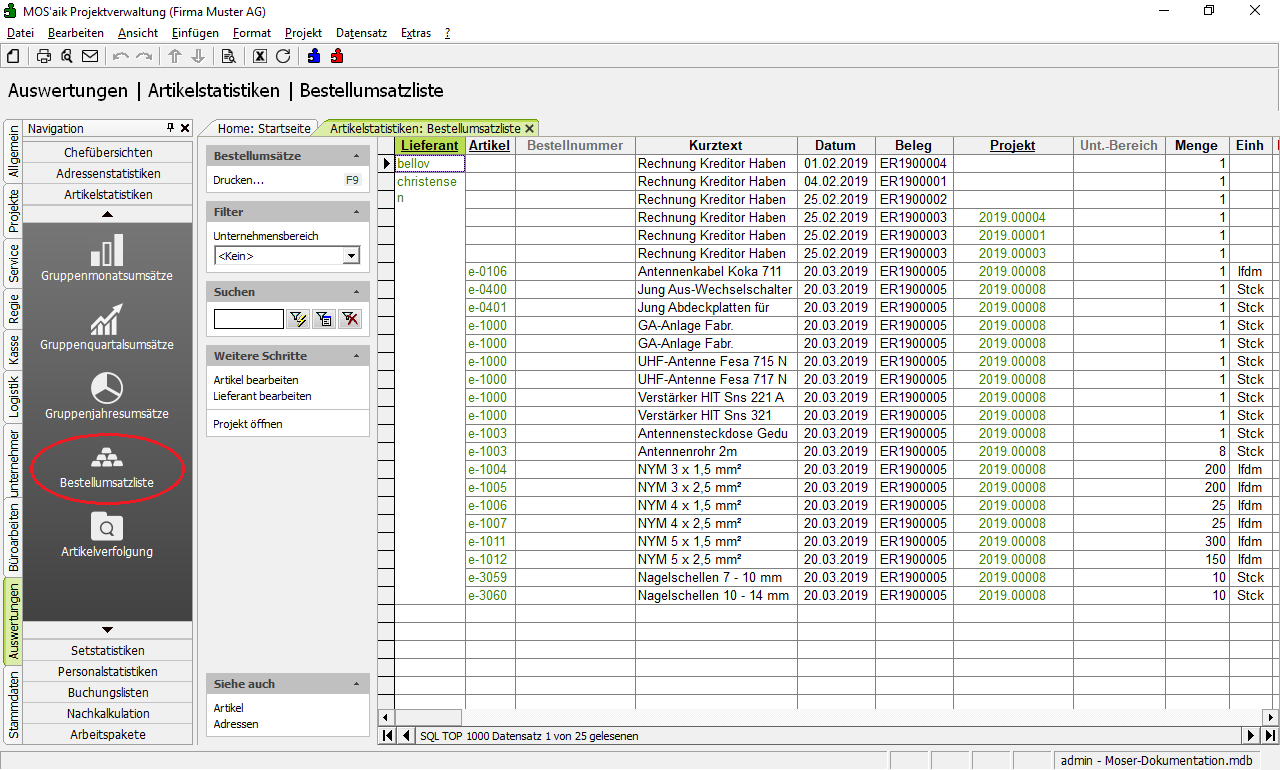Screen dimensions: 1280x770
Task: Clear the search filter with red X
Action: click(x=350, y=319)
